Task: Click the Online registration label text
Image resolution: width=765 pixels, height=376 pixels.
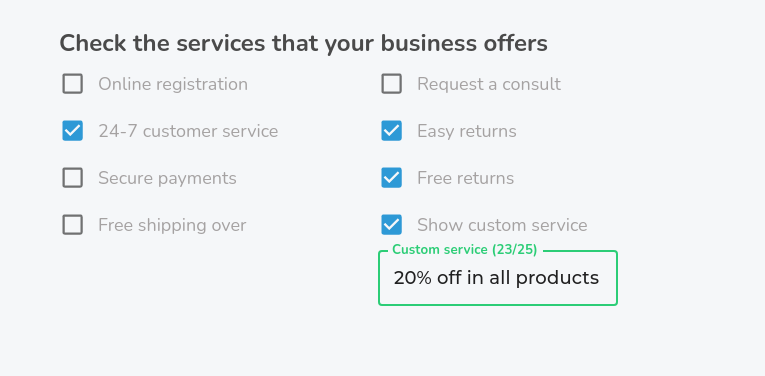Action: (173, 84)
